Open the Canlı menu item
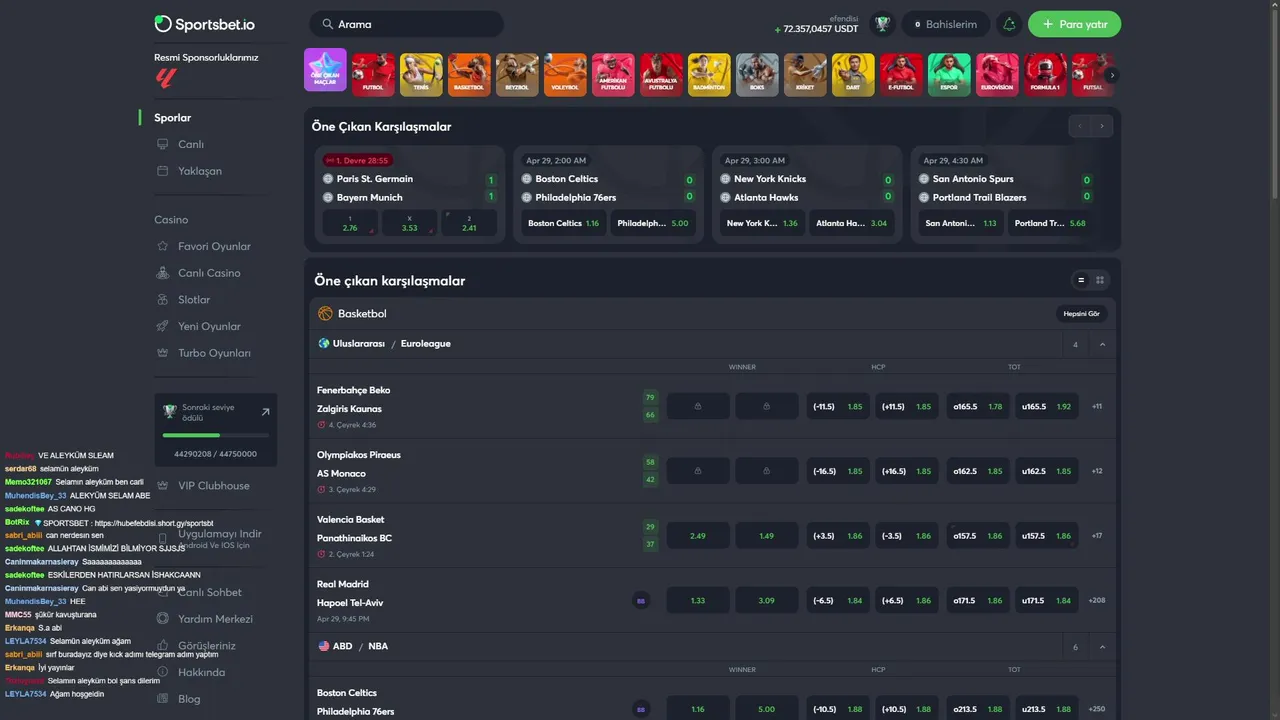 pos(191,144)
